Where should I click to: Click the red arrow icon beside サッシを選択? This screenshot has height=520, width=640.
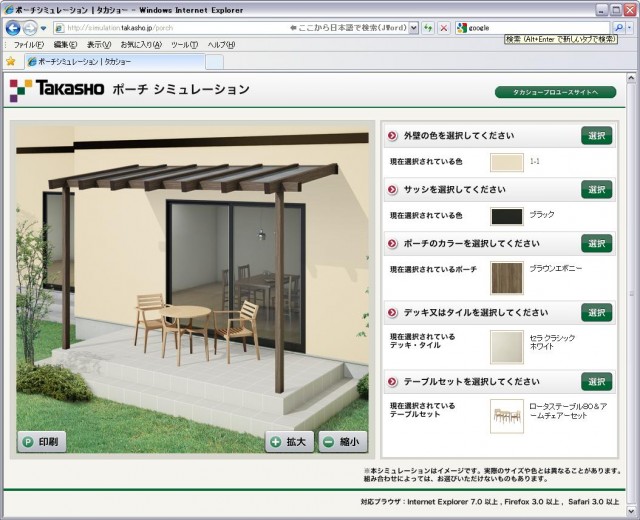392,188
